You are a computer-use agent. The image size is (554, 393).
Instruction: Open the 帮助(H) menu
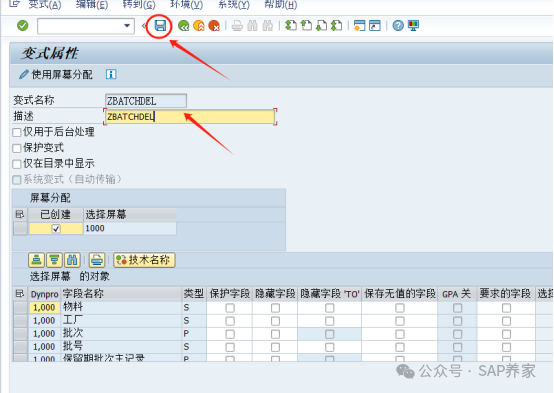click(281, 5)
